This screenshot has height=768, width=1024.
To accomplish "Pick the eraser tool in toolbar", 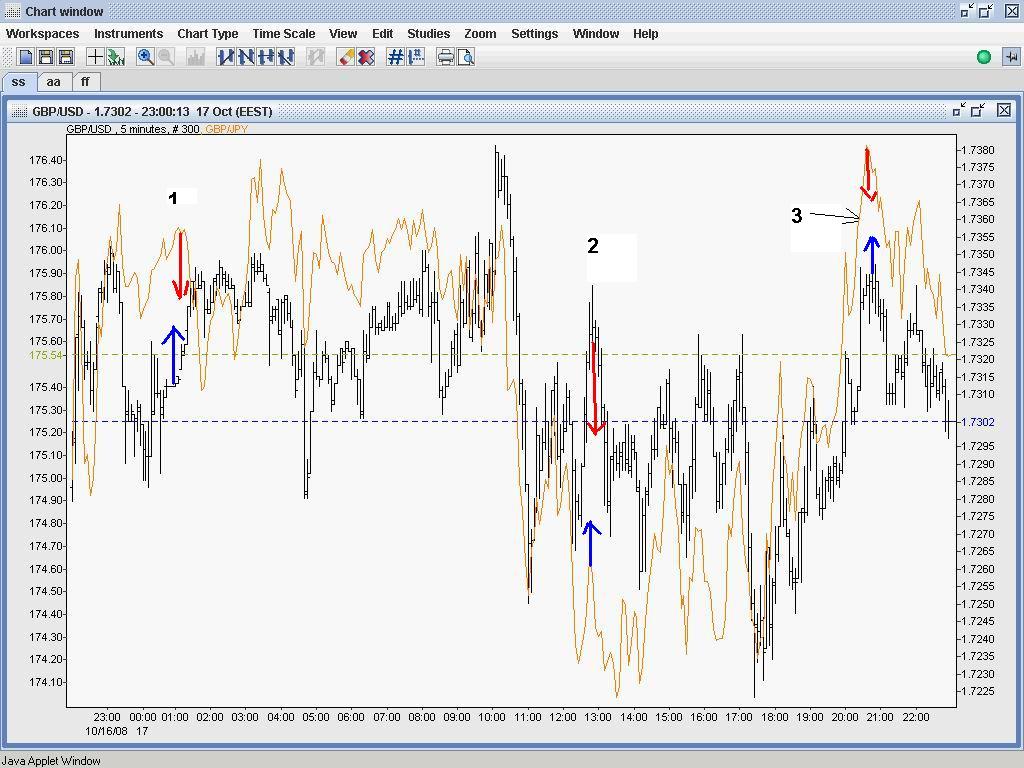I will pos(346,57).
